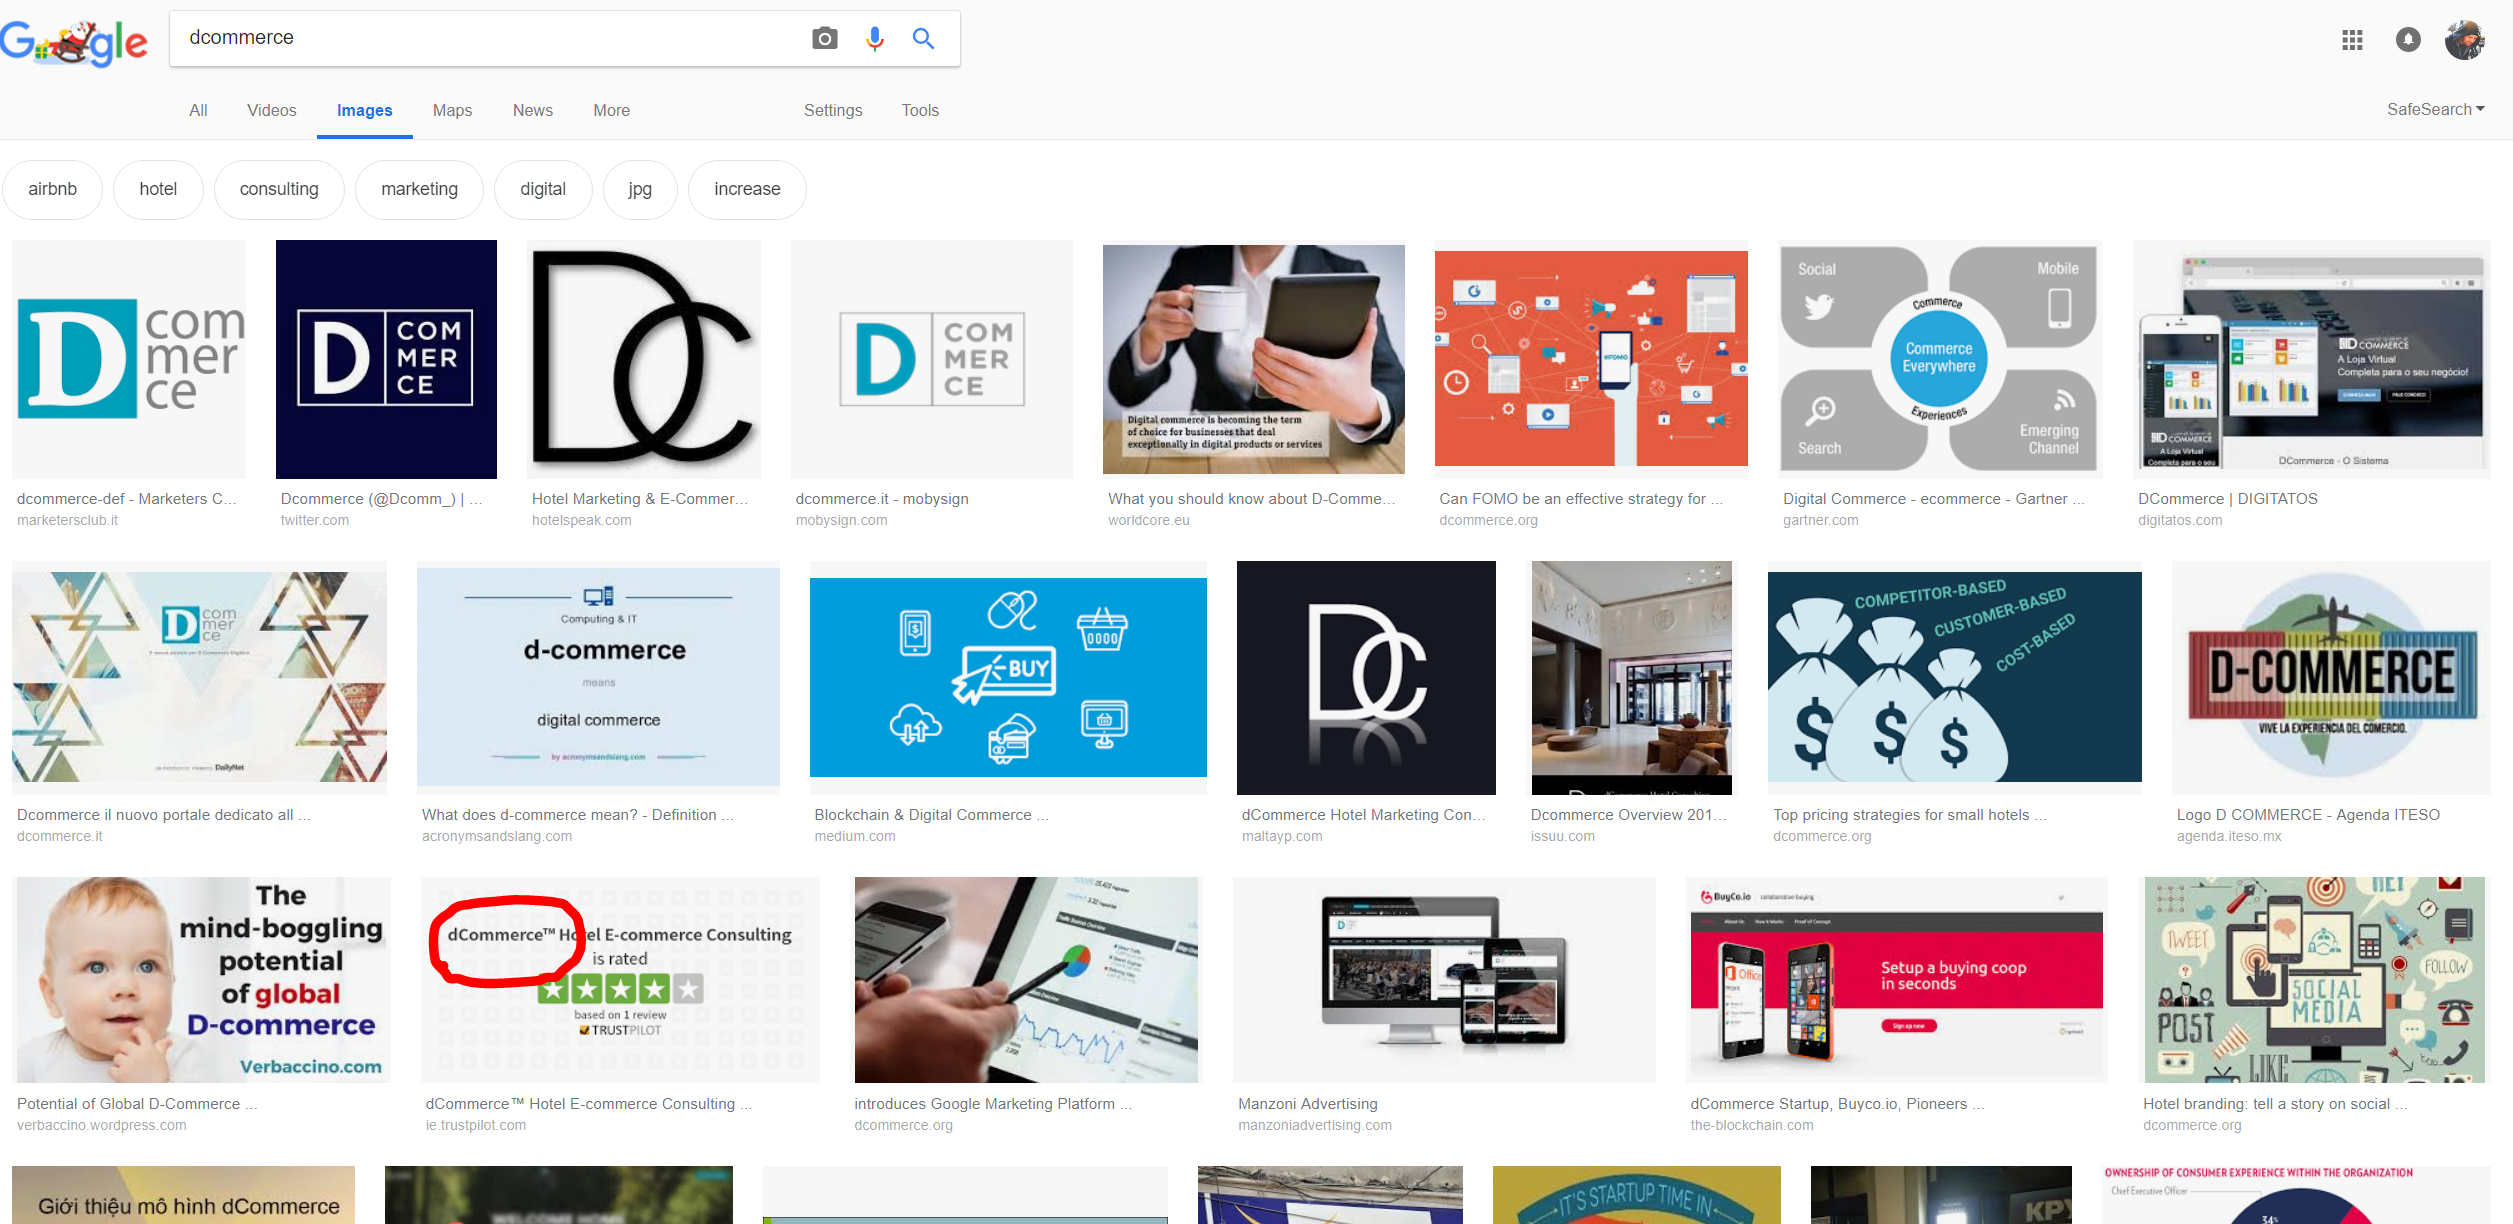
Task: Filter results by digital chip
Action: click(x=543, y=189)
